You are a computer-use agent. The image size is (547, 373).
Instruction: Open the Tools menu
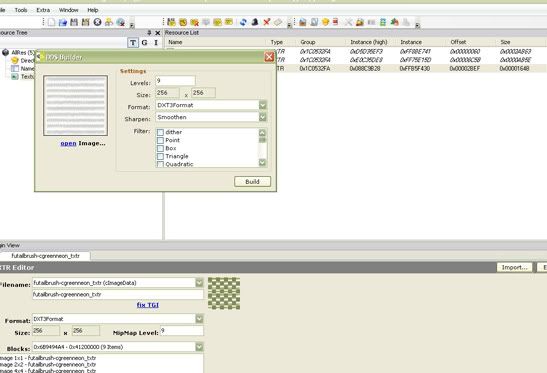pyautogui.click(x=21, y=10)
